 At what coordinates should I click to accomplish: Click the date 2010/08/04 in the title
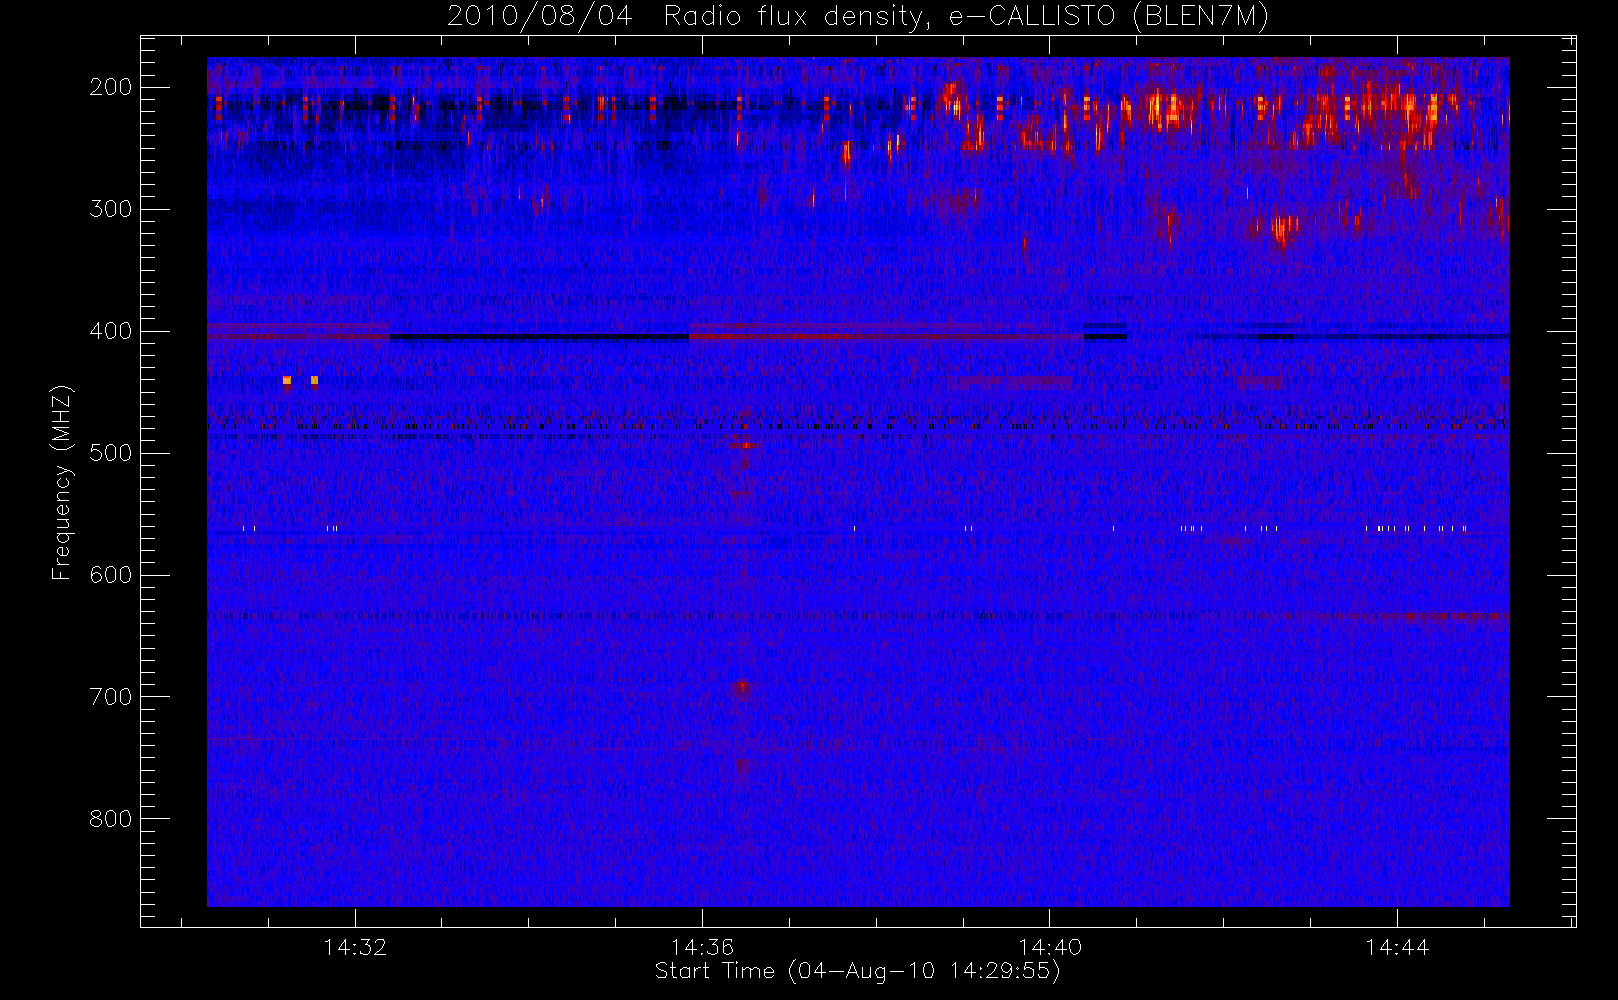click(539, 17)
